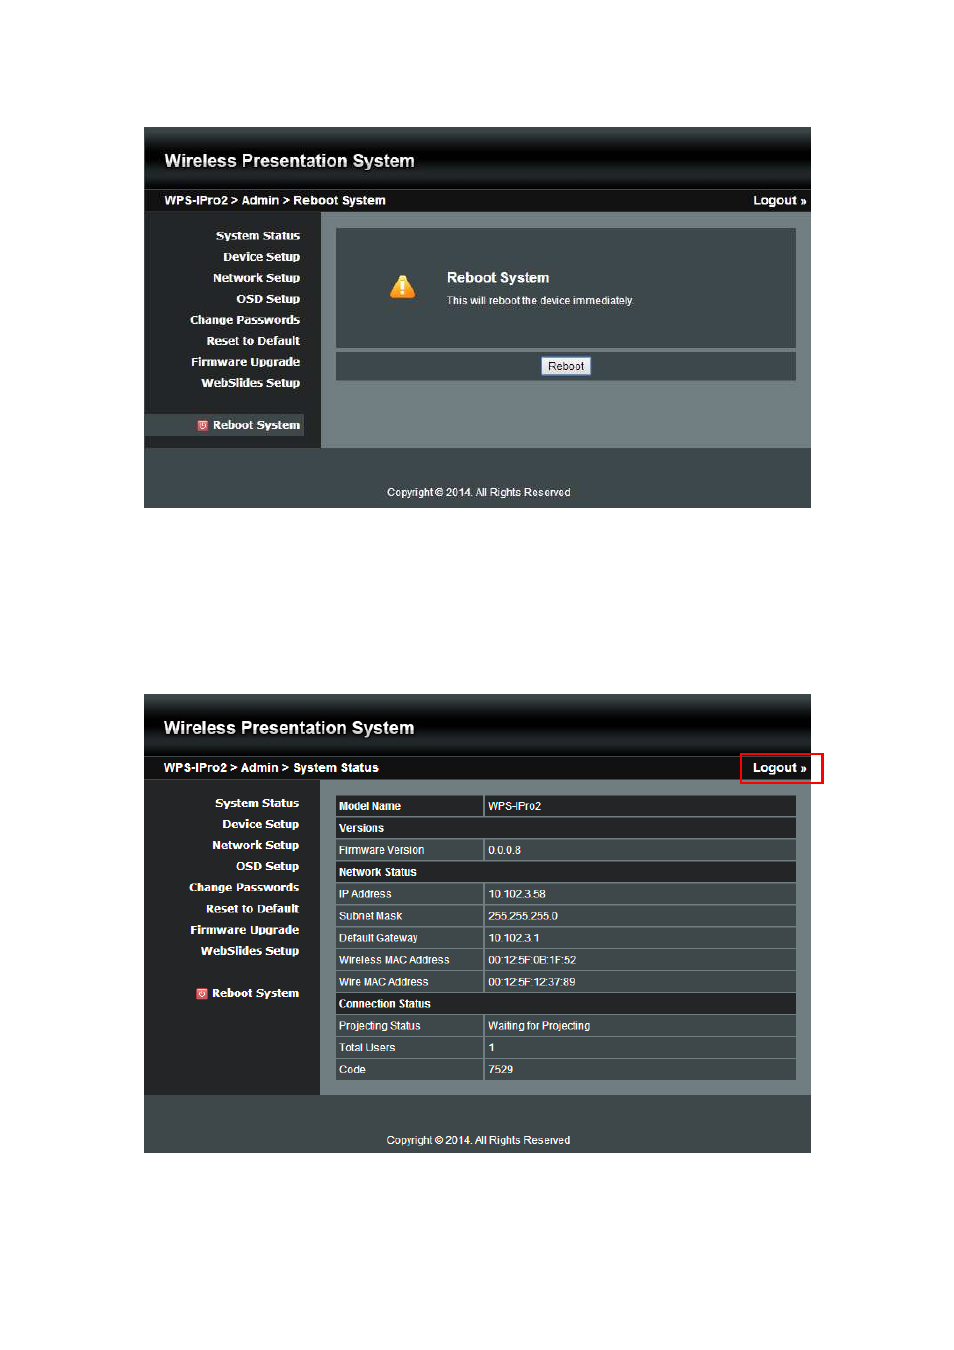Click the Total Users value '1'
This screenshot has height=1350, width=954.
(x=640, y=1048)
